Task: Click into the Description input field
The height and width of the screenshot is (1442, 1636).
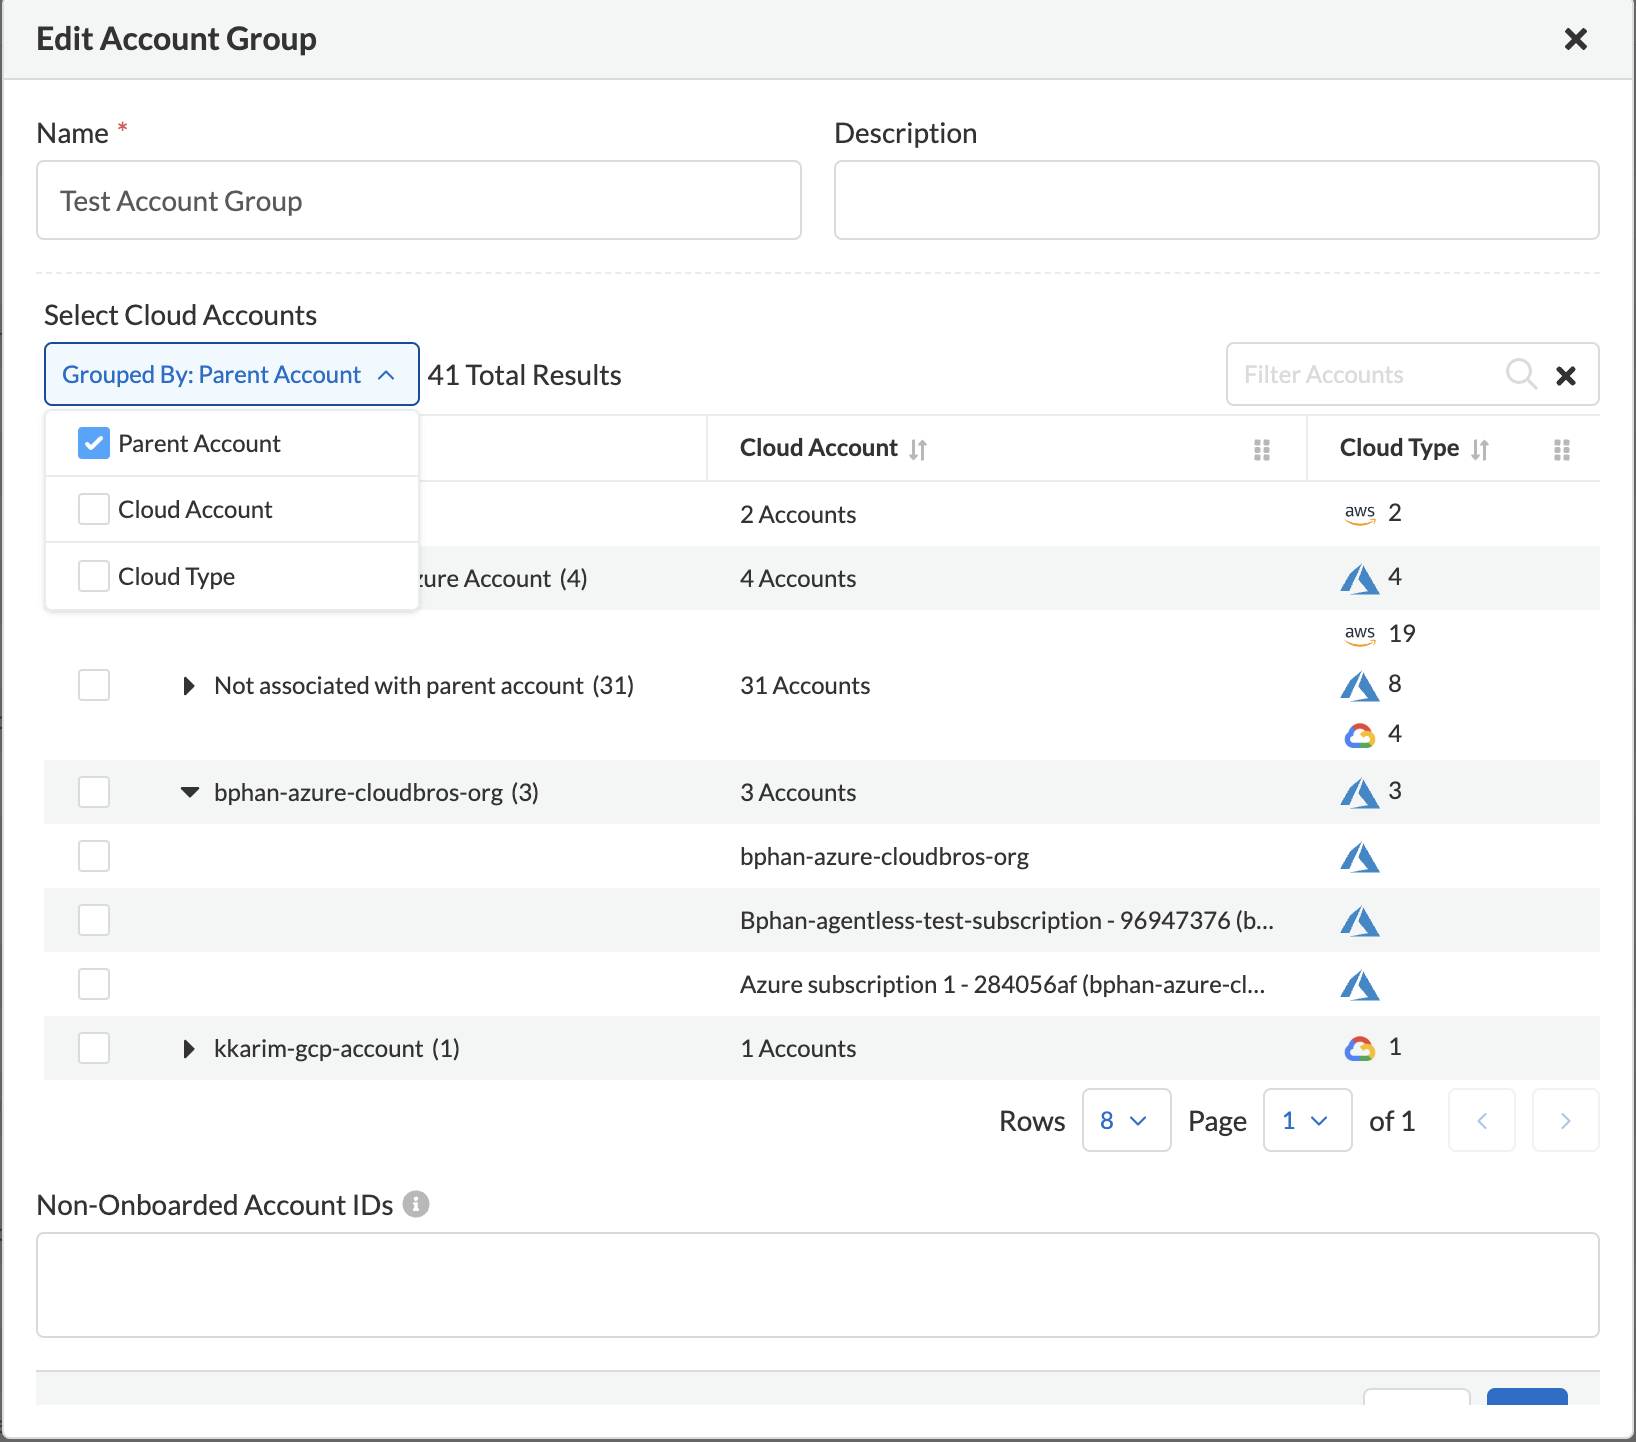Action: tap(1217, 200)
